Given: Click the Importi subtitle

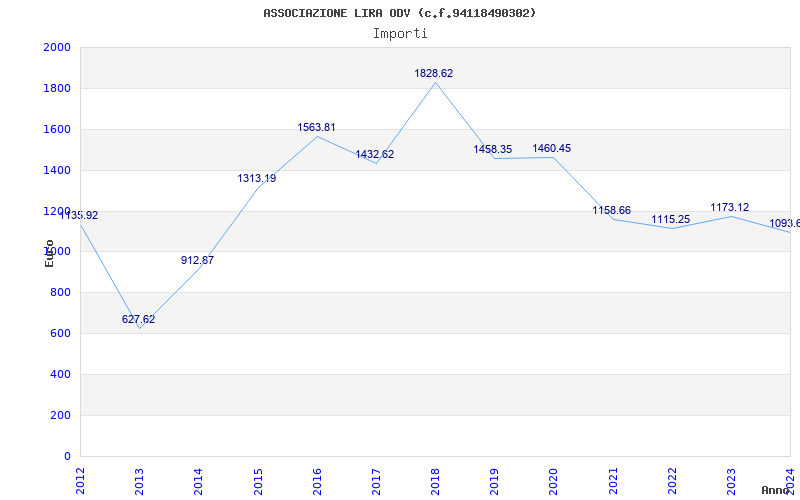Looking at the screenshot, I should tap(400, 34).
